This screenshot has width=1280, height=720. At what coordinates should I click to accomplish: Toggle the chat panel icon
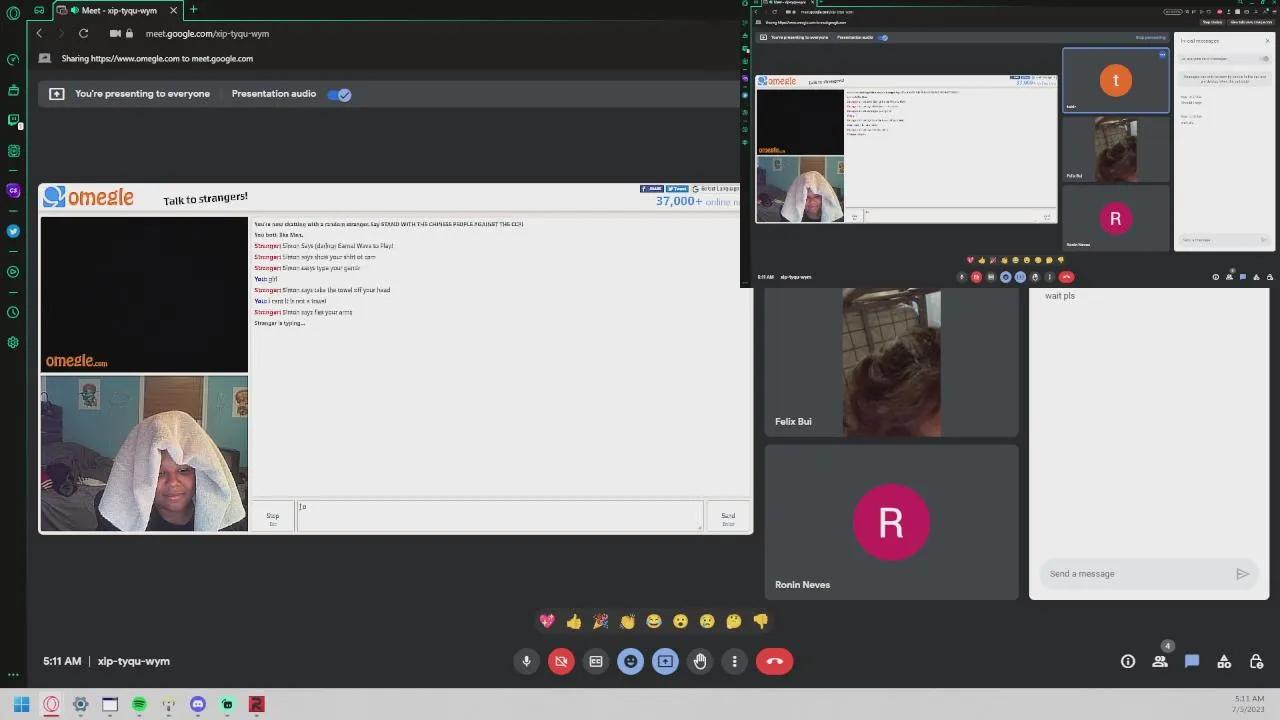pyautogui.click(x=1192, y=661)
